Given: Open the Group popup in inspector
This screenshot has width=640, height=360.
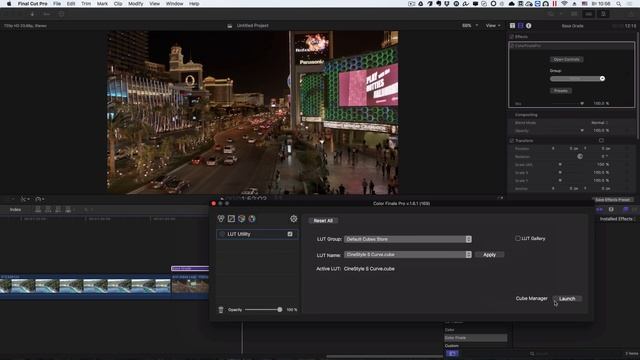Looking at the screenshot, I should pos(577,78).
